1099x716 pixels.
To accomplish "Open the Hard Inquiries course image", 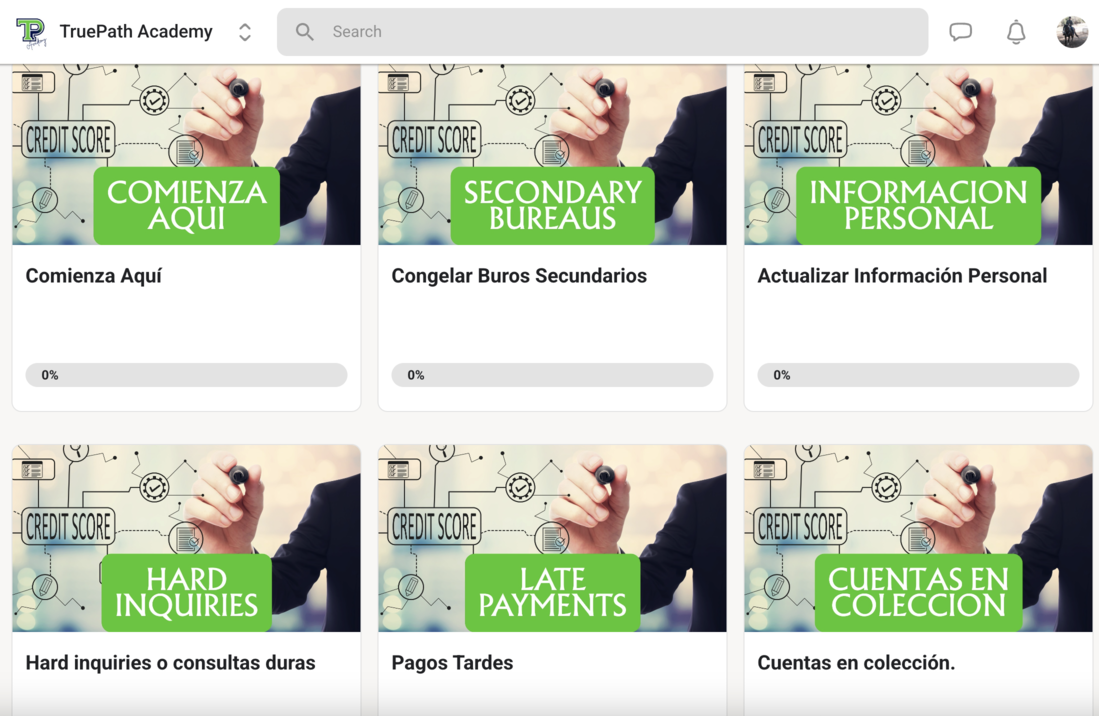I will click(x=186, y=538).
